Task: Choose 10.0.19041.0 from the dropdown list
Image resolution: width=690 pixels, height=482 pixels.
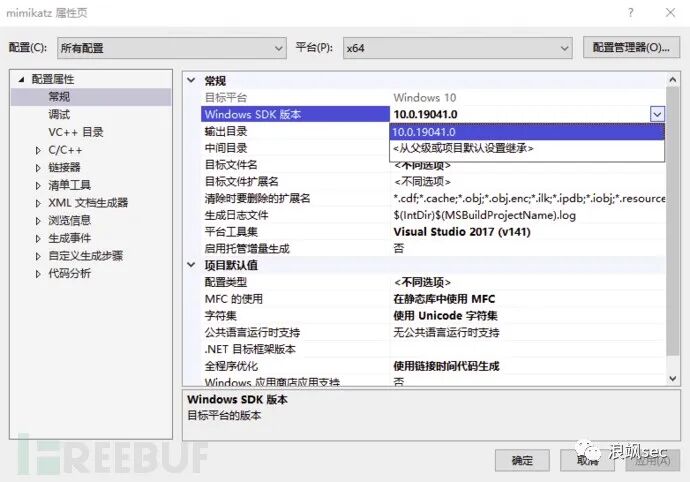Action: [527, 132]
